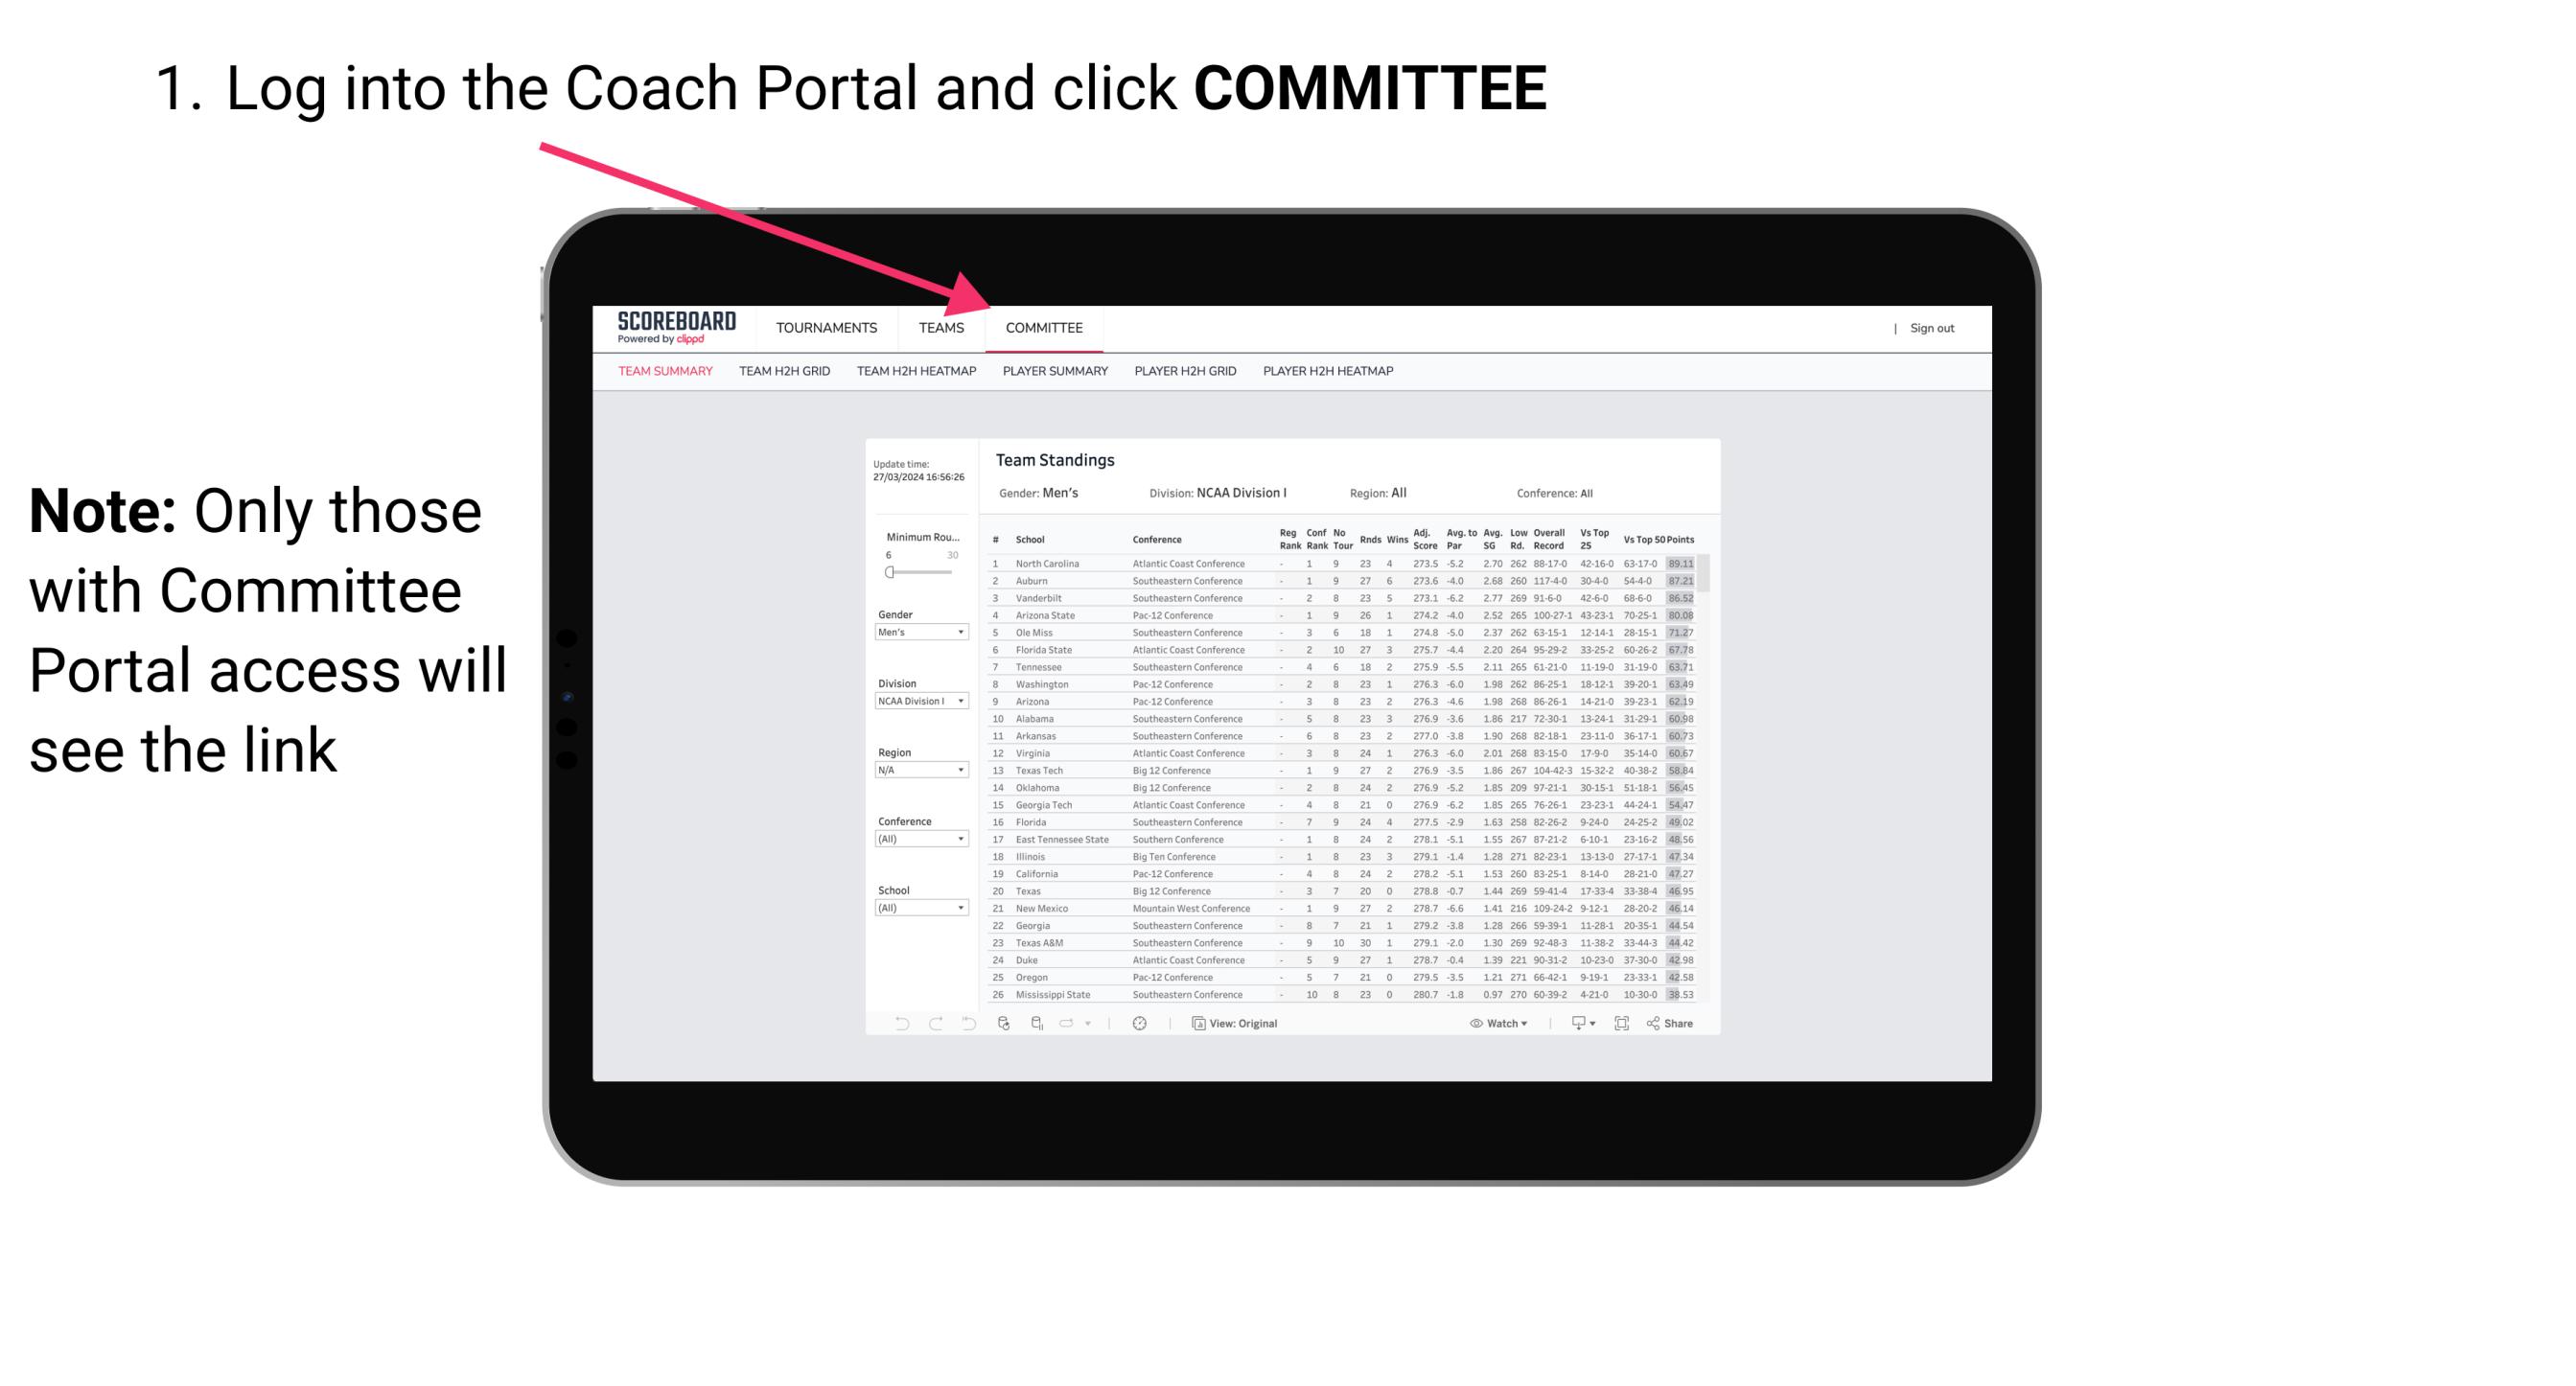The image size is (2576, 1386).
Task: Open the TEAM H2H HEATMAP view
Action: tap(917, 372)
